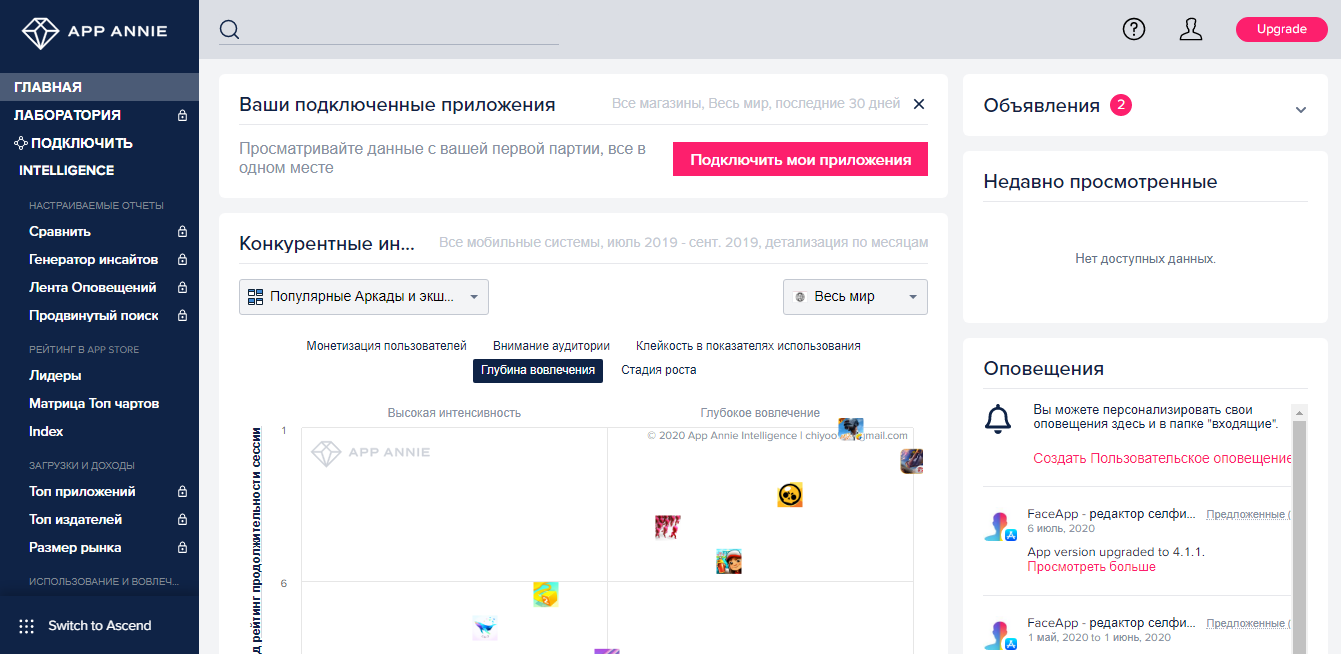This screenshot has width=1341, height=654.
Task: Click the white bird app icon in chart
Action: (x=485, y=628)
